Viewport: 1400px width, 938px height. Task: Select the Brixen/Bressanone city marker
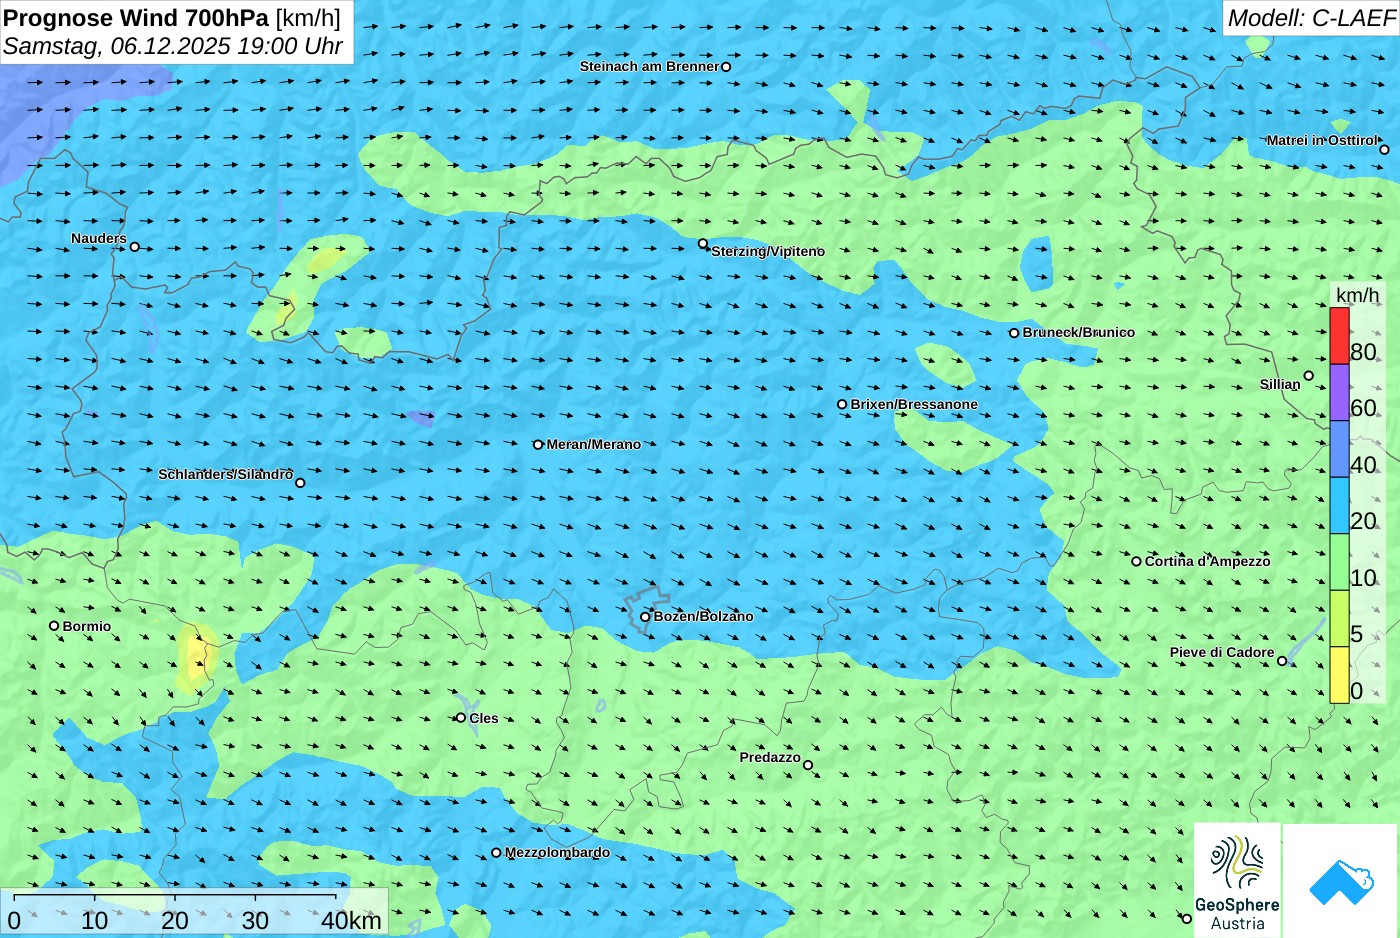pos(842,405)
